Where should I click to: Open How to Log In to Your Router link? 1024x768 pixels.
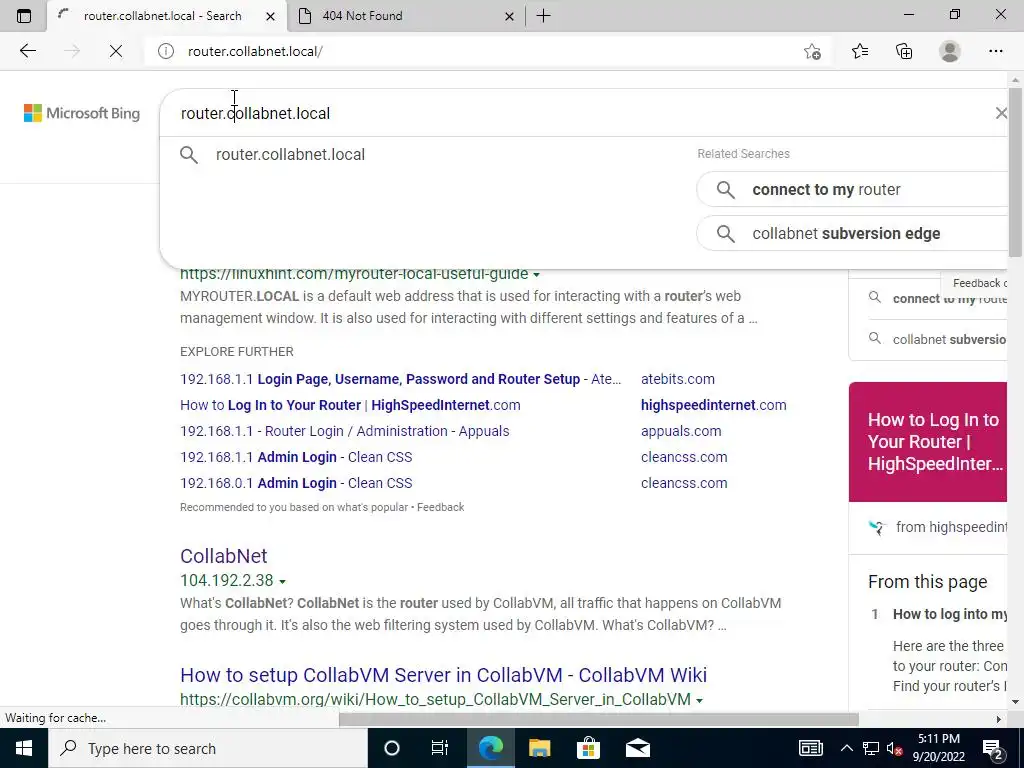tap(350, 405)
